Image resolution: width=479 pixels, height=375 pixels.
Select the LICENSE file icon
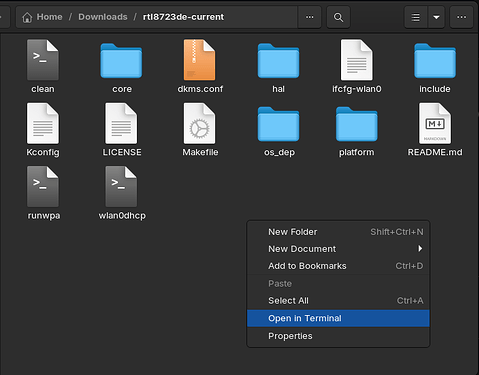[x=121, y=123]
